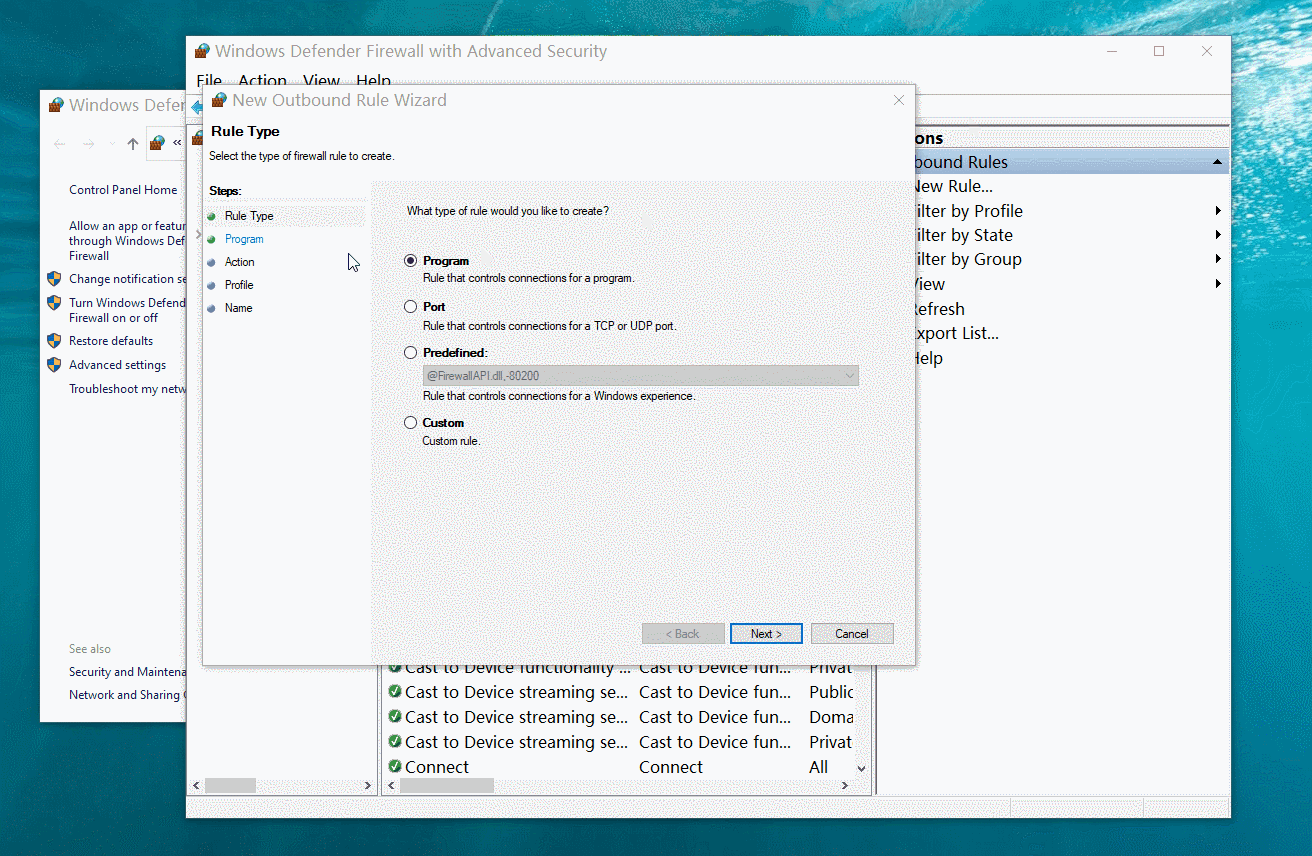Click the firewall icon in the Control Panel window title
1312x856 pixels.
56,105
